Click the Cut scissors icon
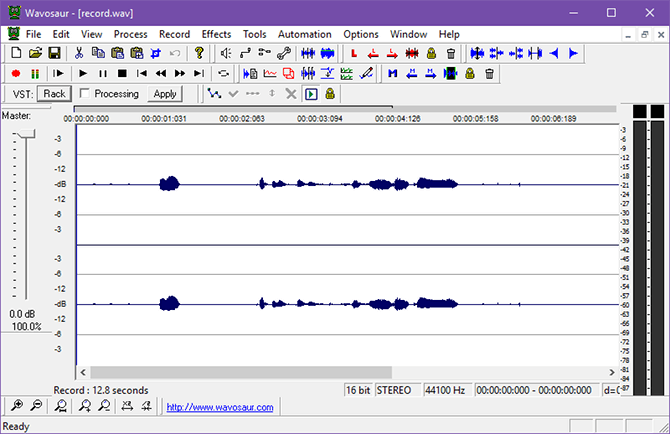The height and width of the screenshot is (434, 670). coord(79,53)
